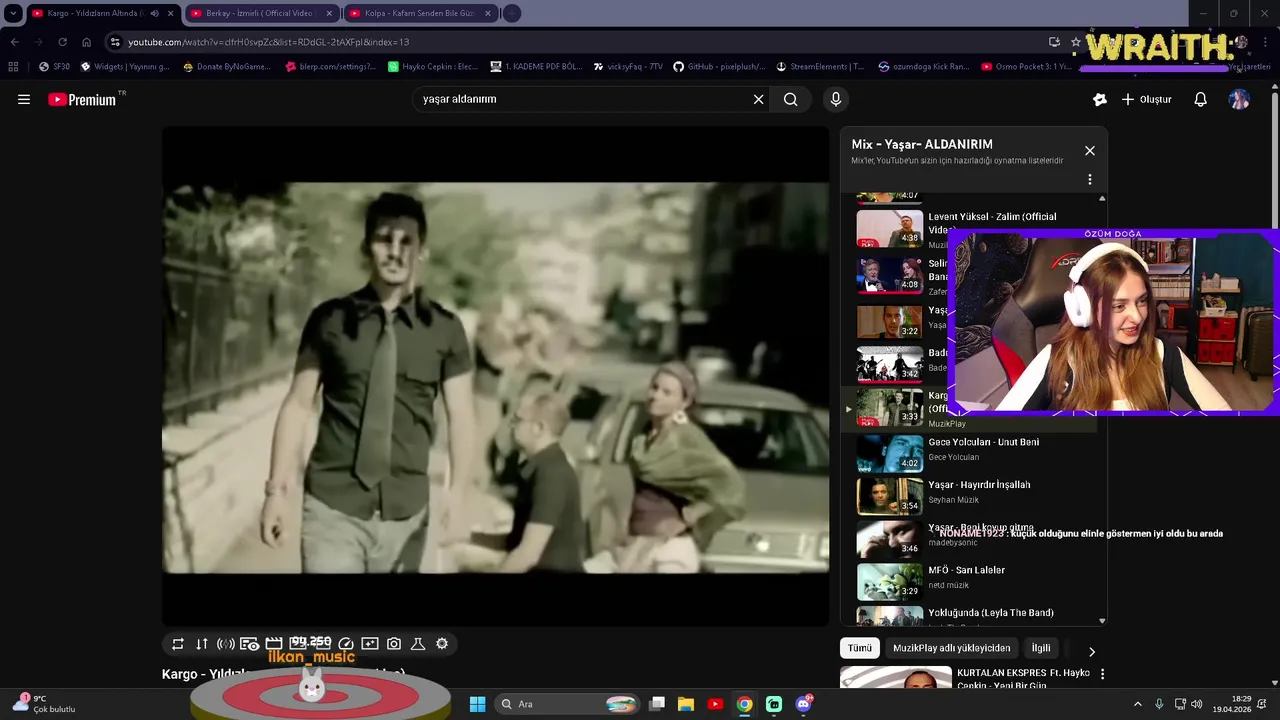Close the Mix playlist panel
The width and height of the screenshot is (1280, 720).
click(x=1090, y=151)
